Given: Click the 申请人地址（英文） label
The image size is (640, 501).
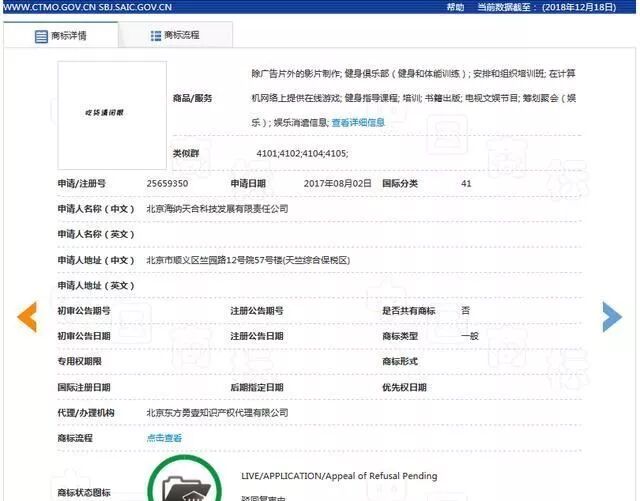Looking at the screenshot, I should point(96,285).
